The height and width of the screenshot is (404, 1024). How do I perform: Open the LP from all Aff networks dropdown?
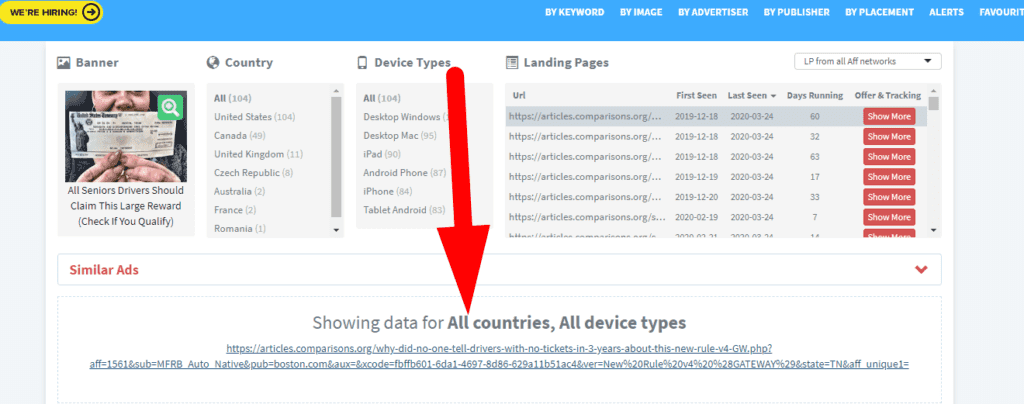click(867, 61)
